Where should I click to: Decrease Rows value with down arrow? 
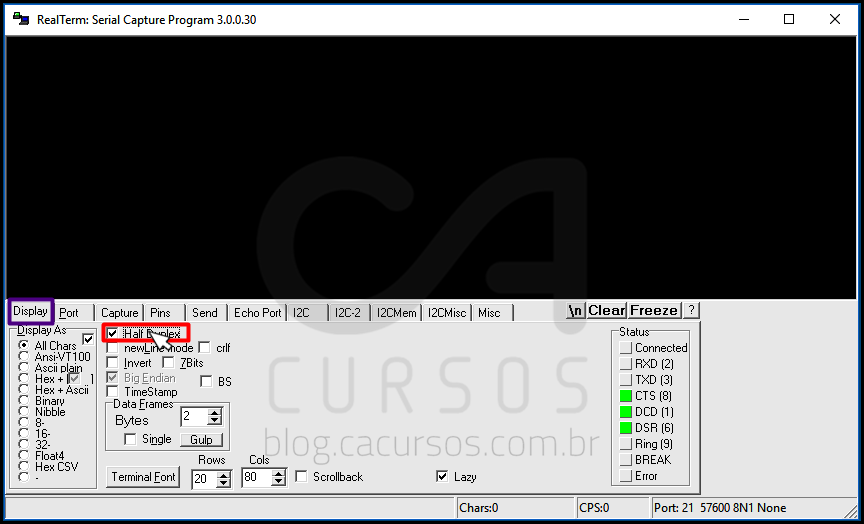pyautogui.click(x=223, y=483)
